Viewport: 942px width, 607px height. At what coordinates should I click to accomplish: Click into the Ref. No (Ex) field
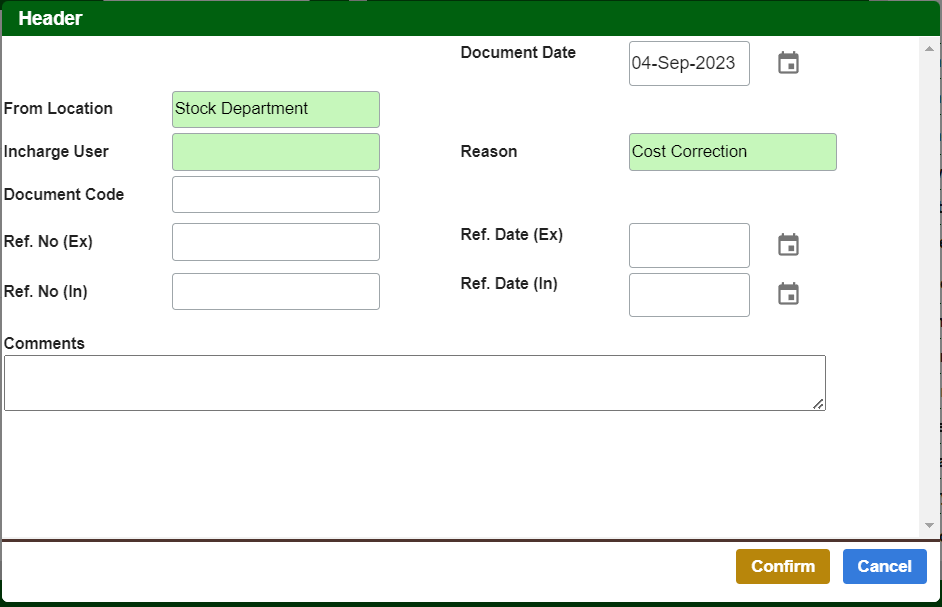pos(275,242)
